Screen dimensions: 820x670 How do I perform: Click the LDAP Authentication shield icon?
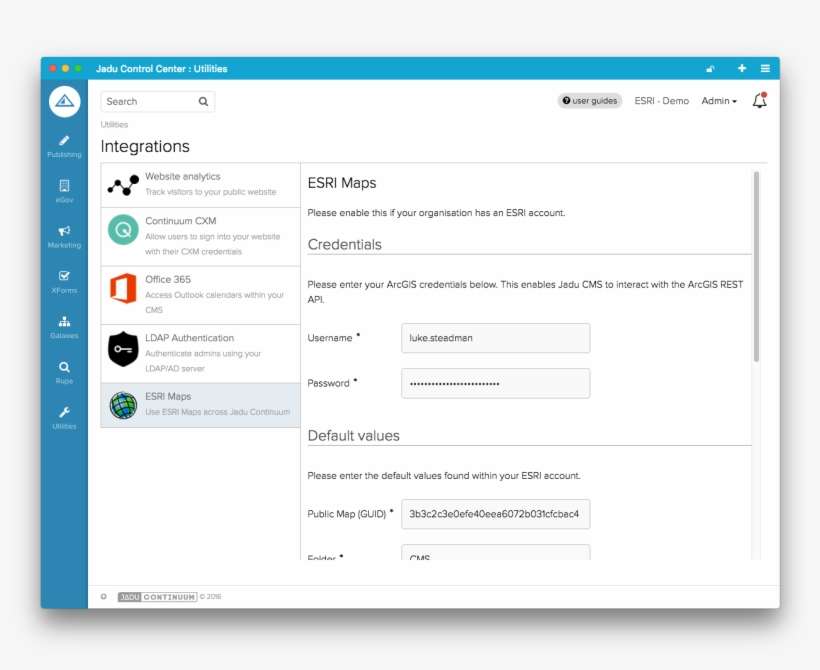[123, 348]
